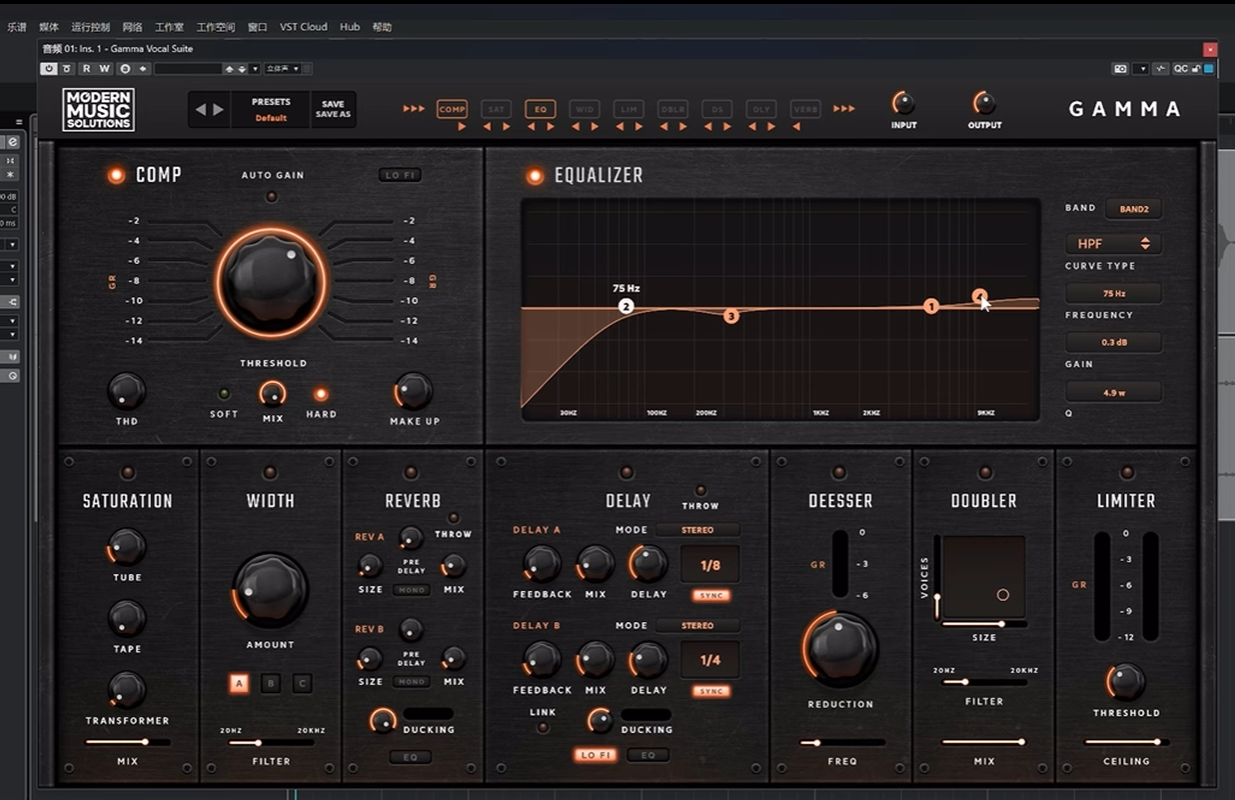The width and height of the screenshot is (1235, 800).
Task: Select EQ band node 3 on the curve
Action: pyautogui.click(x=730, y=316)
